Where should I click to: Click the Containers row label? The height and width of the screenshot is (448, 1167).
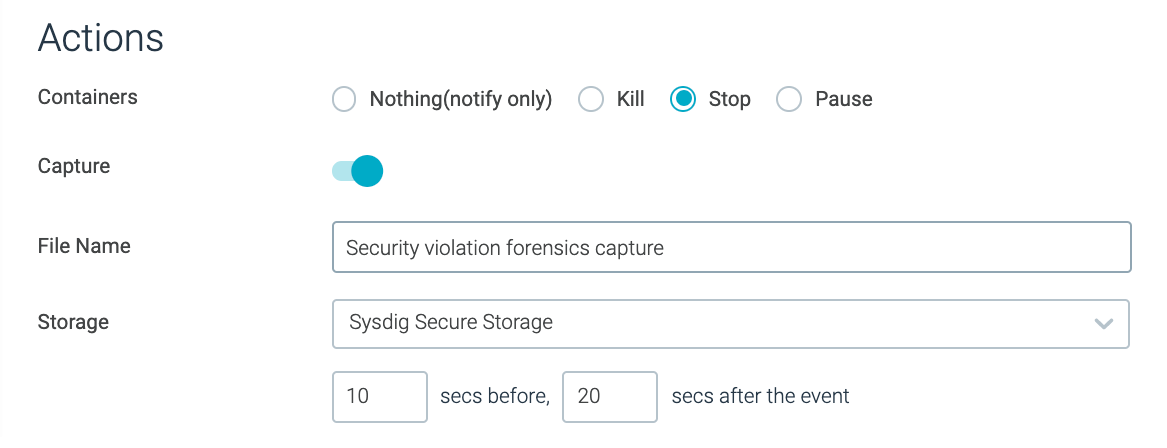(88, 97)
